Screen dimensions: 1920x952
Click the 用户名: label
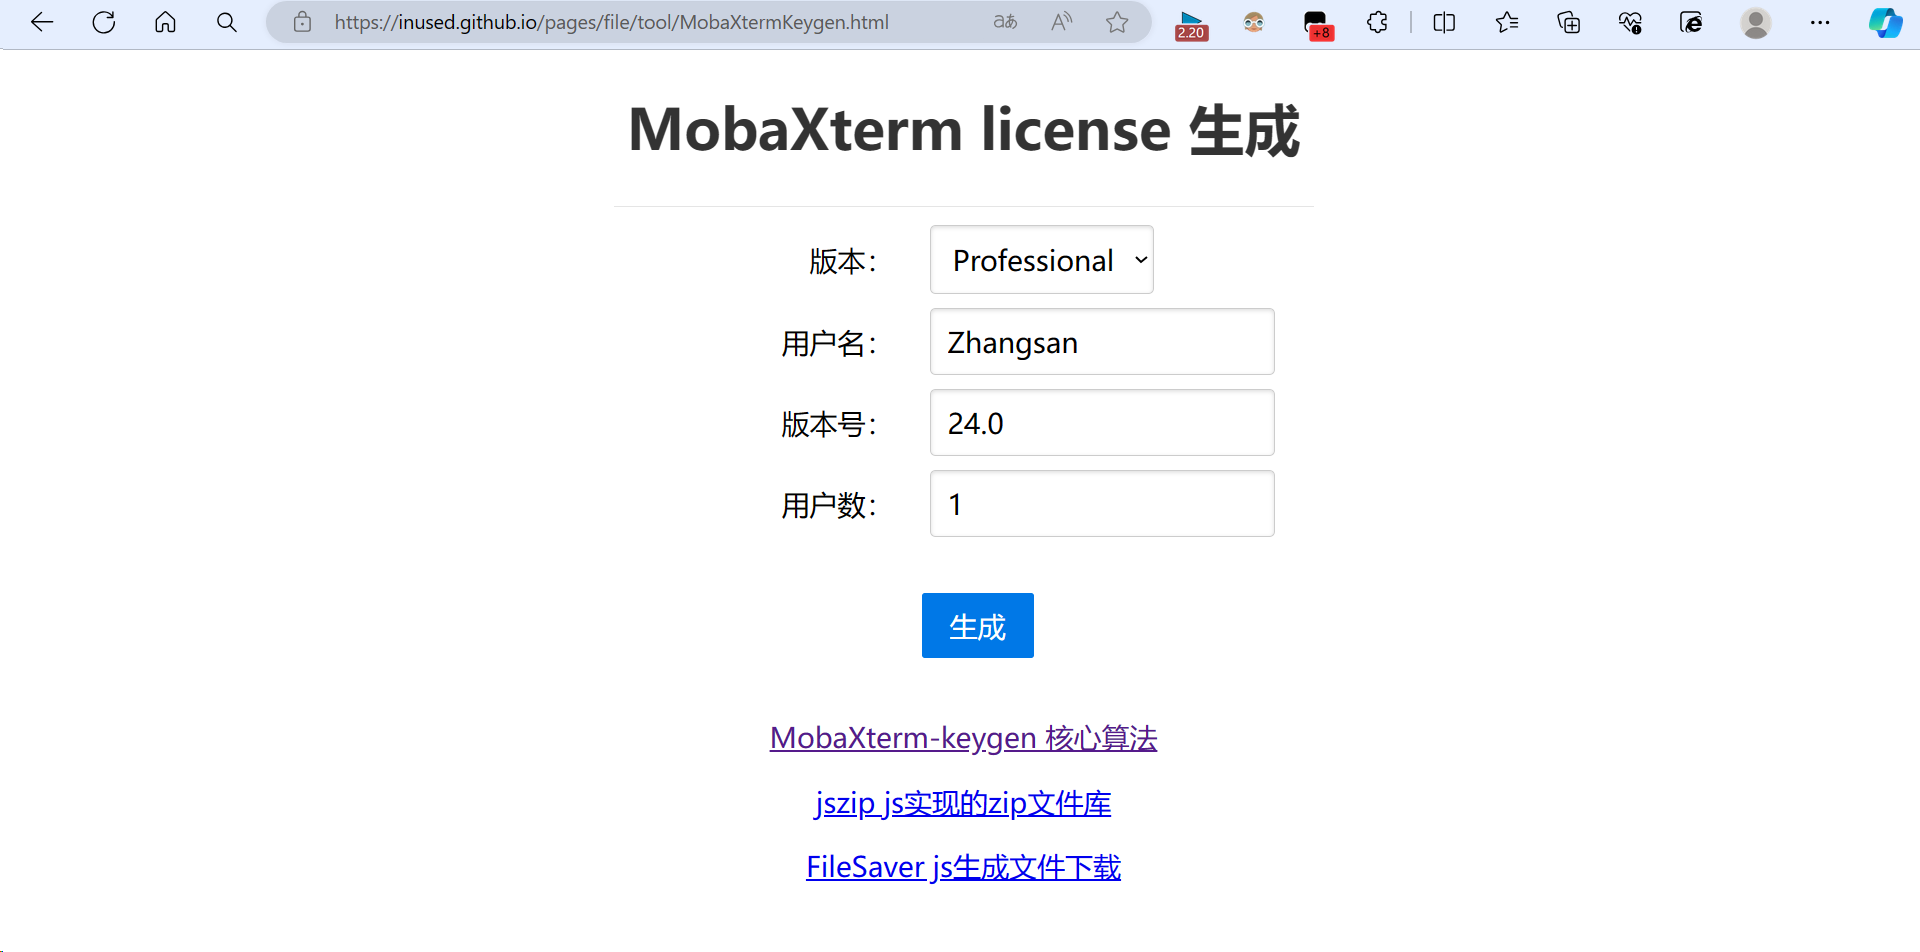coord(829,343)
